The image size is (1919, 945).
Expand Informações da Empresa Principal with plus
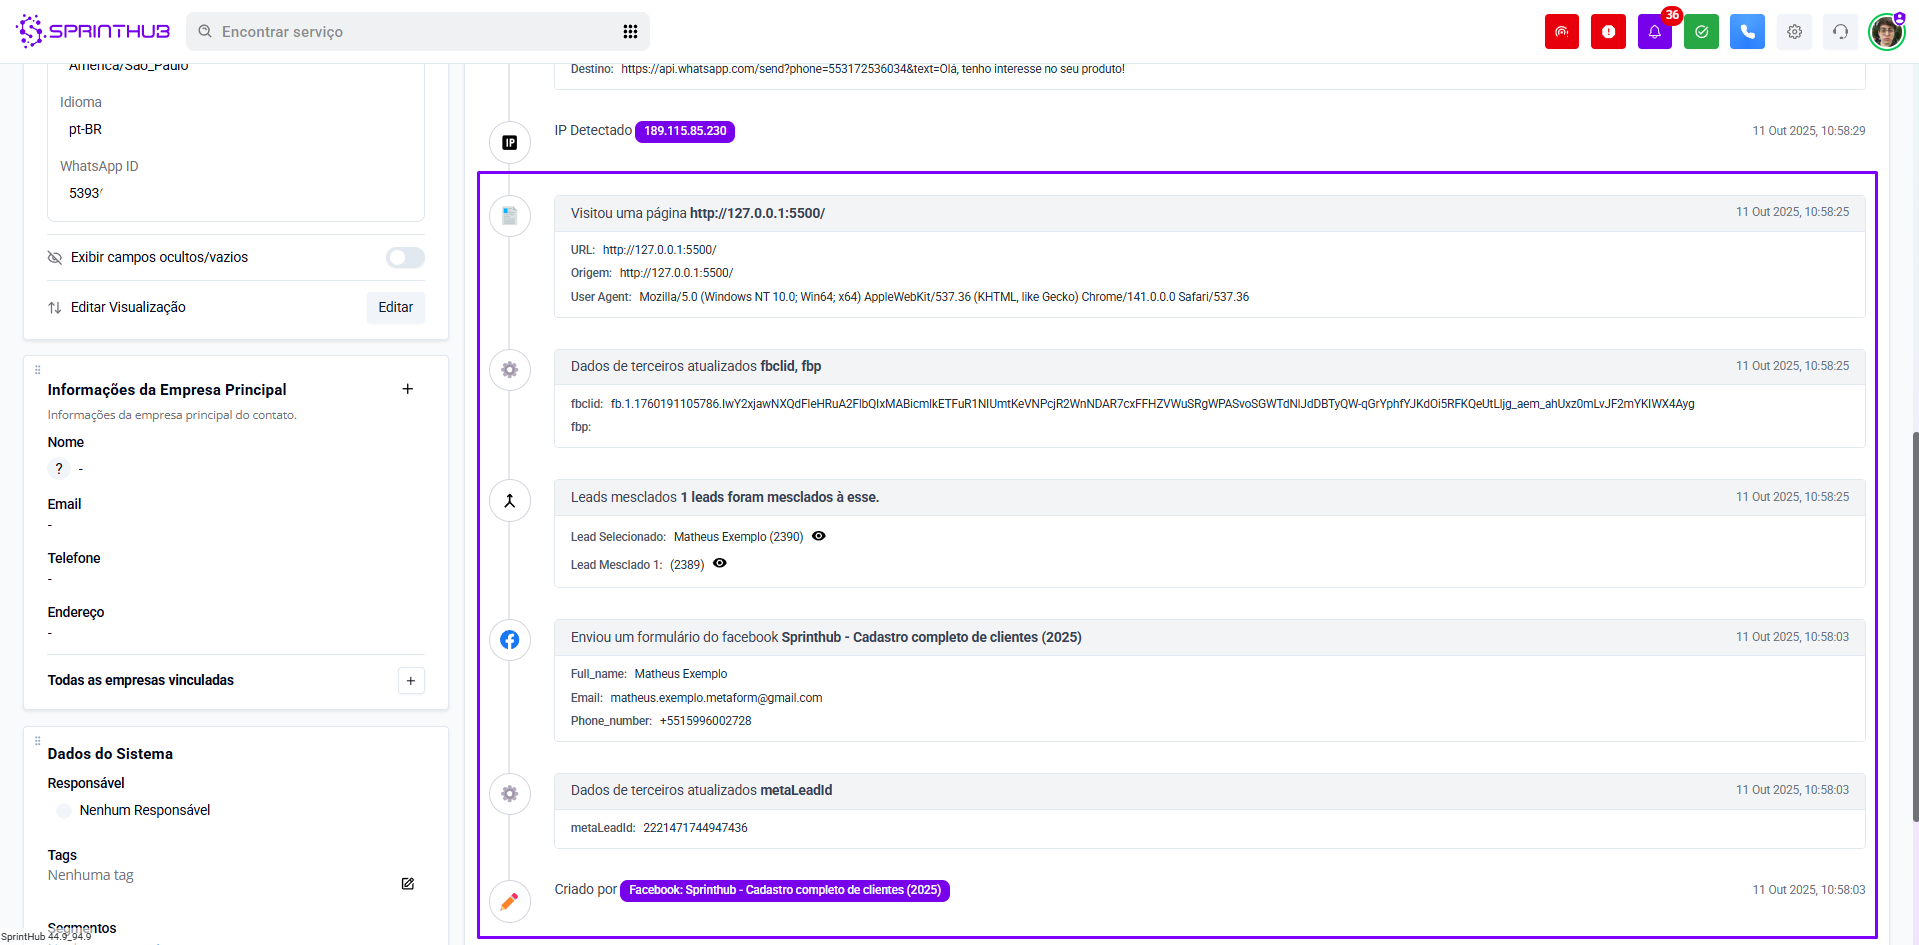pos(408,389)
